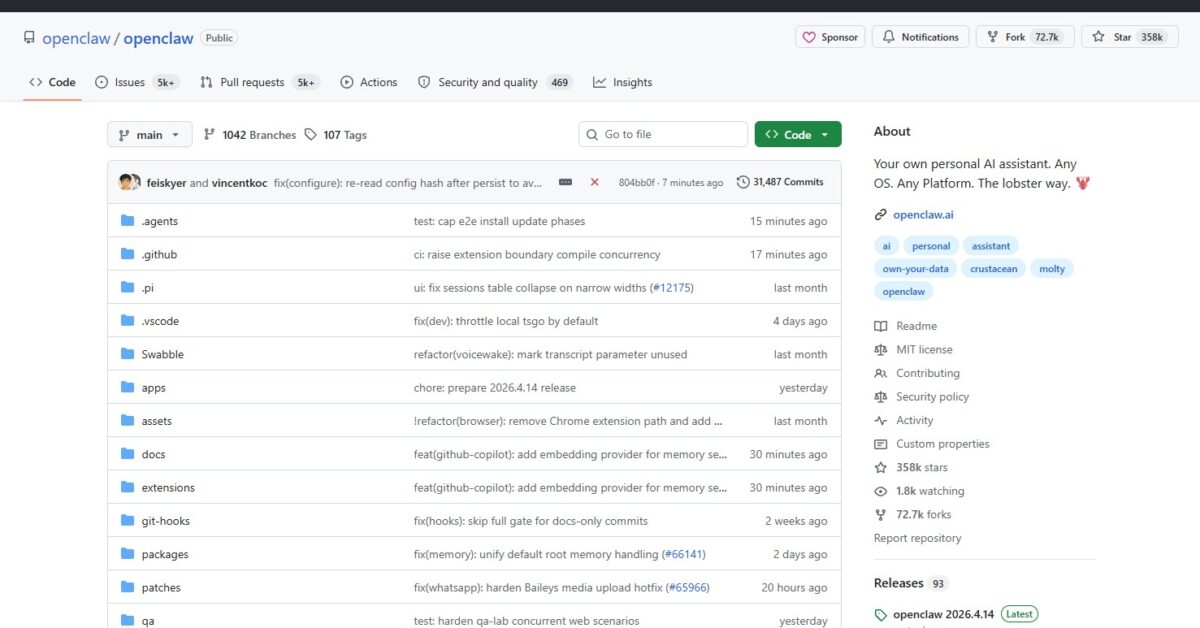This screenshot has height=628, width=1200.
Task: Click the link icon beside openclaw.ai
Action: [880, 214]
